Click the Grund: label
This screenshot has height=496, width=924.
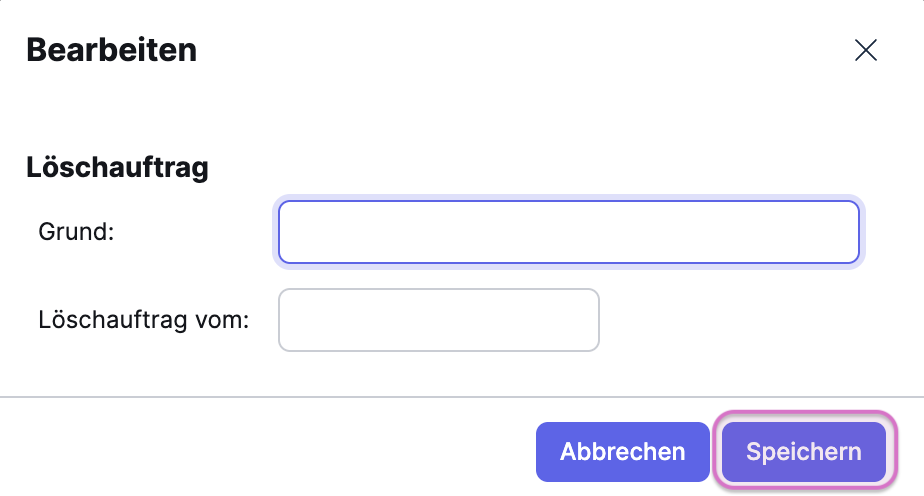coord(77,232)
